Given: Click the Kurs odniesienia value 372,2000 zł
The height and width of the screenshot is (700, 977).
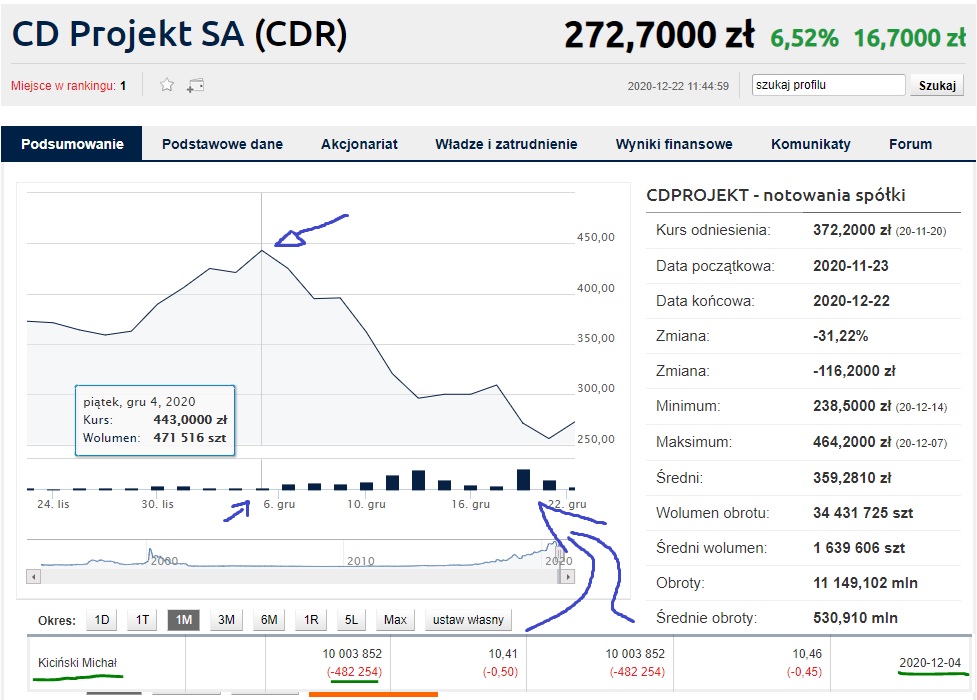Looking at the screenshot, I should point(852,230).
